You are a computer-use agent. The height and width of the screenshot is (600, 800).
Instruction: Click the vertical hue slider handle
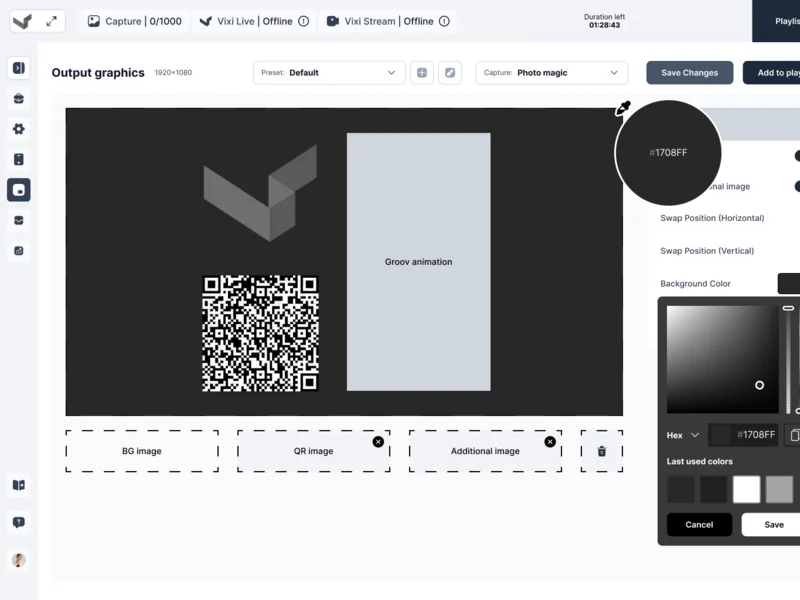[788, 308]
